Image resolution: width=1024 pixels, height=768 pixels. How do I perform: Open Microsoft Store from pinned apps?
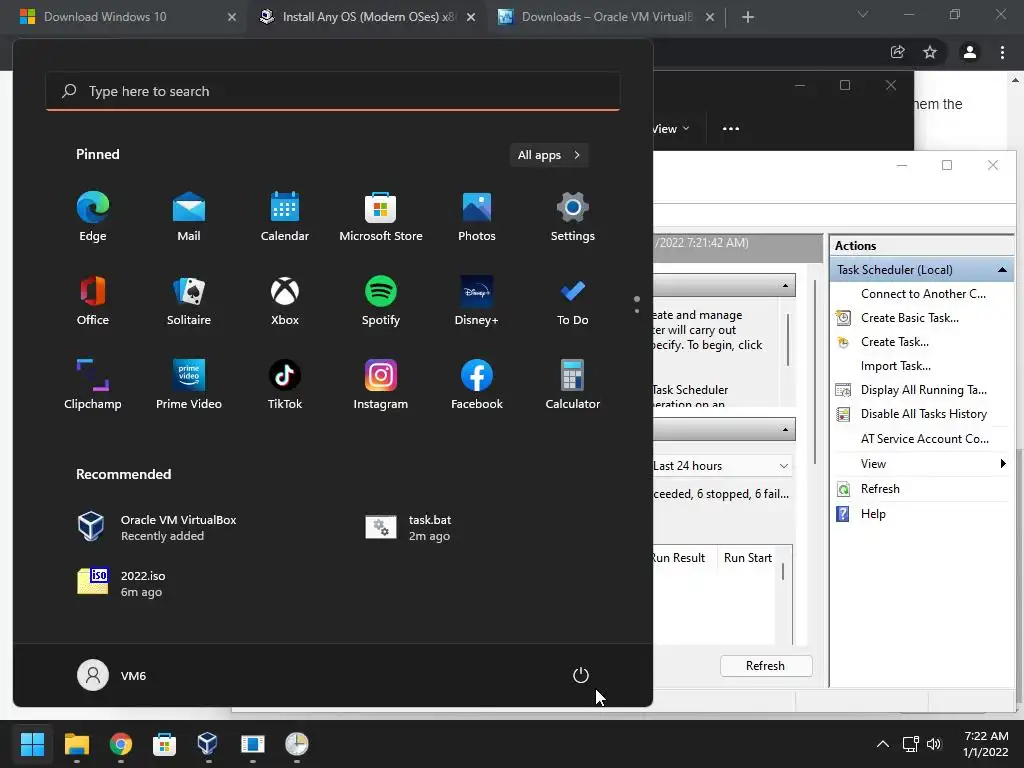tap(381, 217)
